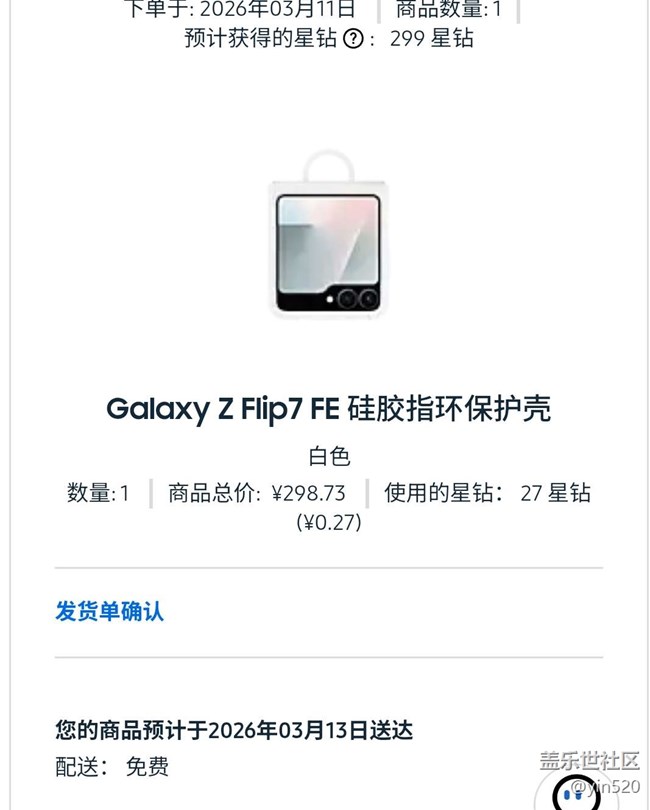Click the 预计获得的星钻 label text
The width and height of the screenshot is (650, 810).
pos(260,39)
